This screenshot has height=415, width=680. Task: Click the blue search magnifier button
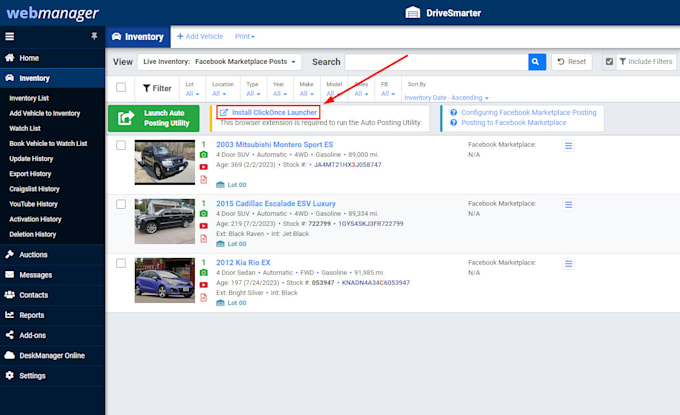(x=536, y=62)
